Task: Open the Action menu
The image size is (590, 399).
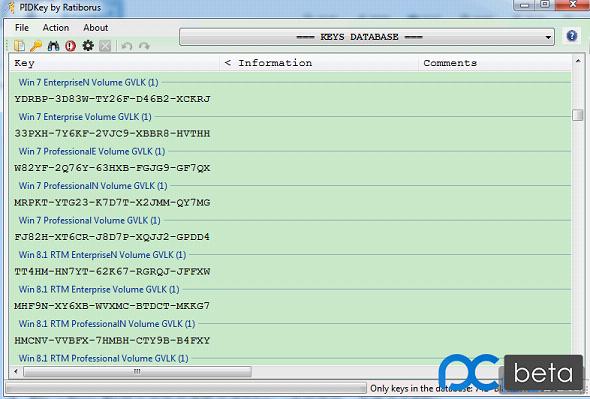Action: [56, 28]
